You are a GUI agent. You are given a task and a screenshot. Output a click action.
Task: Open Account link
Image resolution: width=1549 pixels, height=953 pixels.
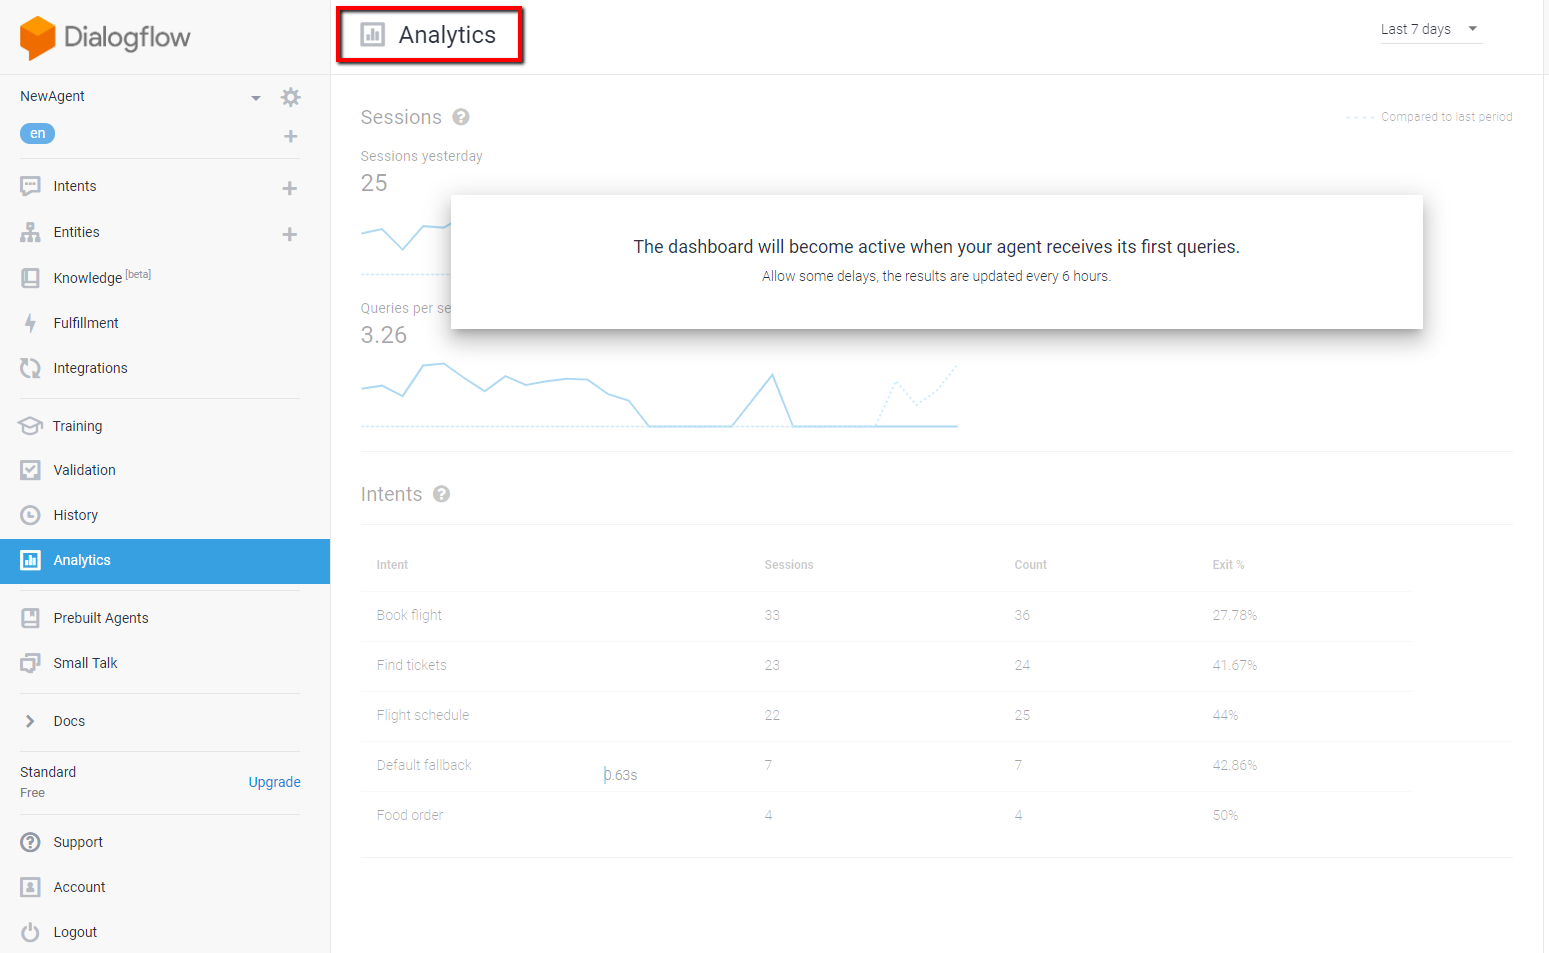(x=80, y=887)
